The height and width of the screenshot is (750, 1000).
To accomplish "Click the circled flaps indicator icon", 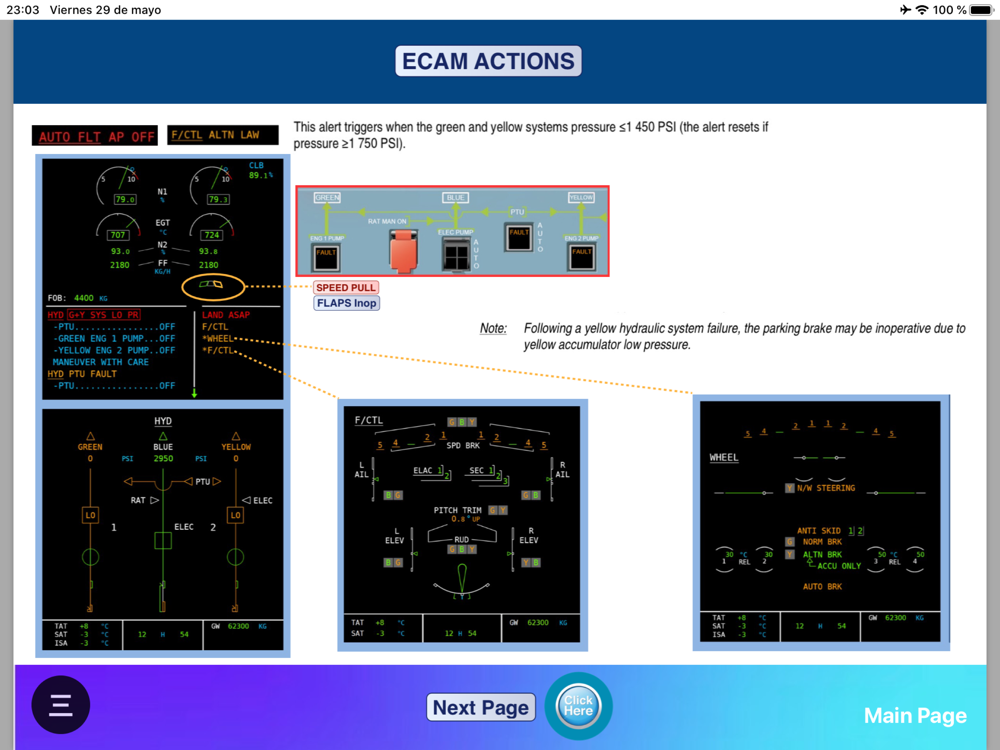I will 213,287.
